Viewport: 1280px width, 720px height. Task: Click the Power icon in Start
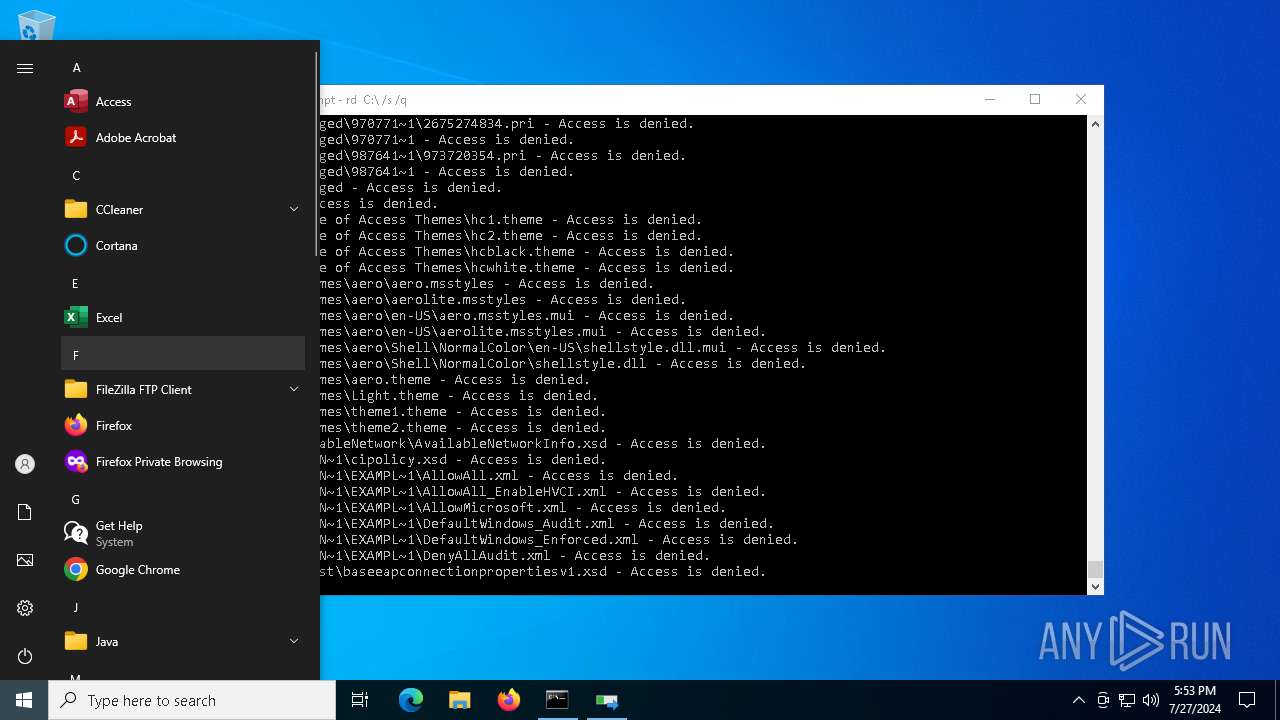tap(25, 656)
